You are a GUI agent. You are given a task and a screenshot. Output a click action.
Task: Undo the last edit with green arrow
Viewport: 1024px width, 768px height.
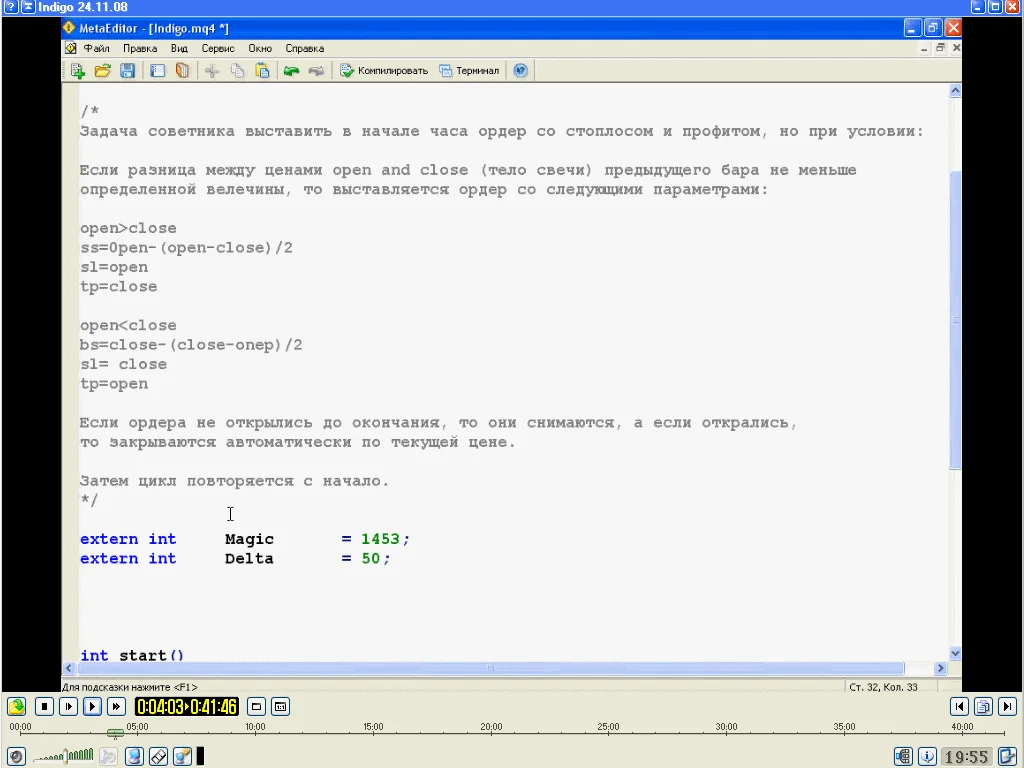coord(291,71)
